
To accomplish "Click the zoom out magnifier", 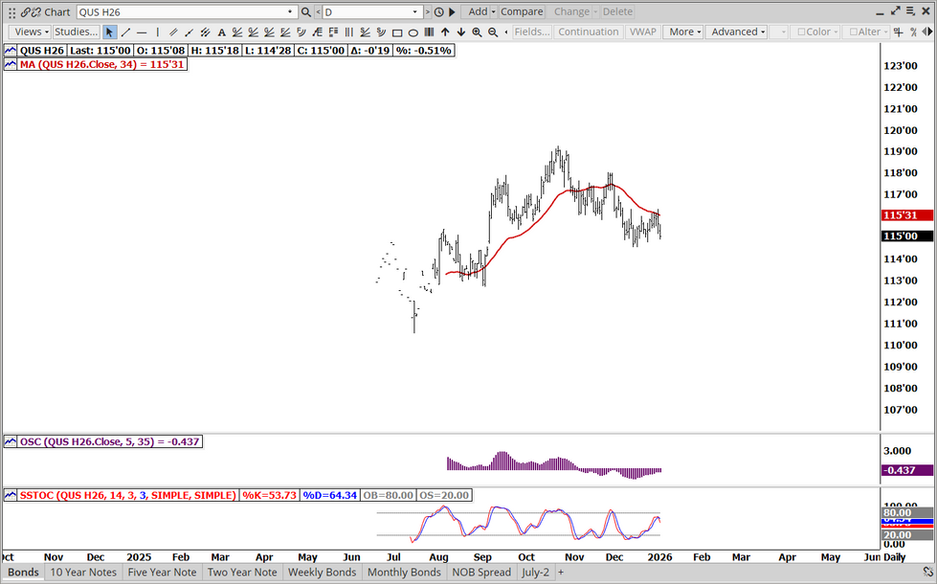I will (493, 32).
